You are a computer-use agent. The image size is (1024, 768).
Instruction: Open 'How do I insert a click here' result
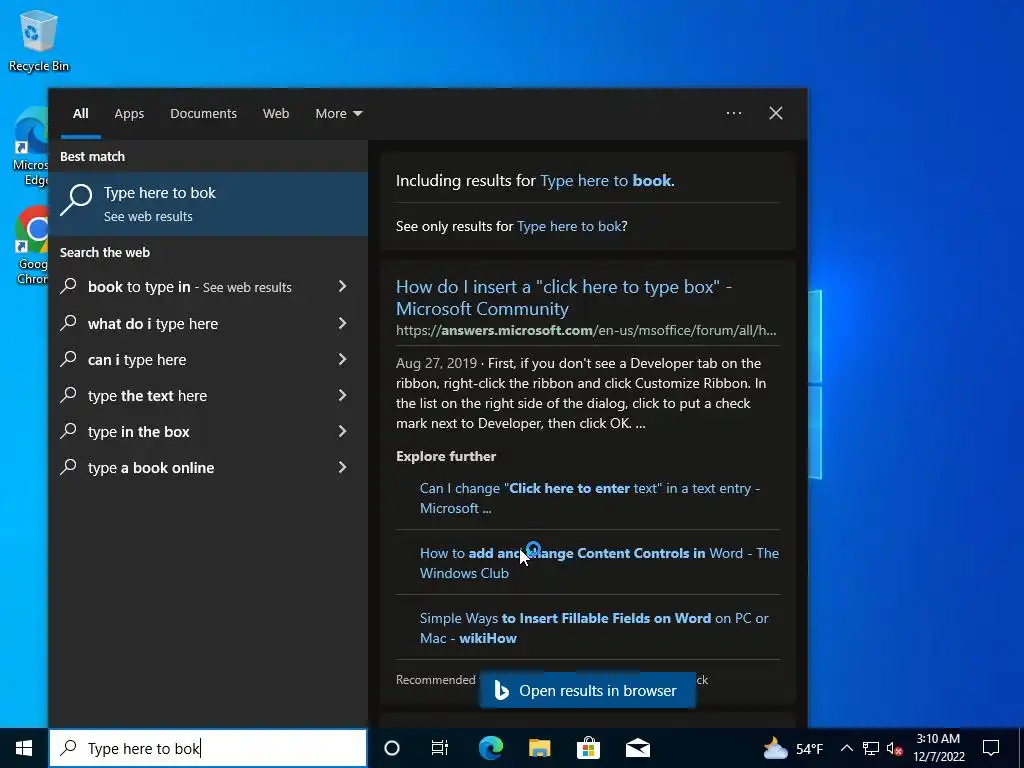tap(564, 297)
